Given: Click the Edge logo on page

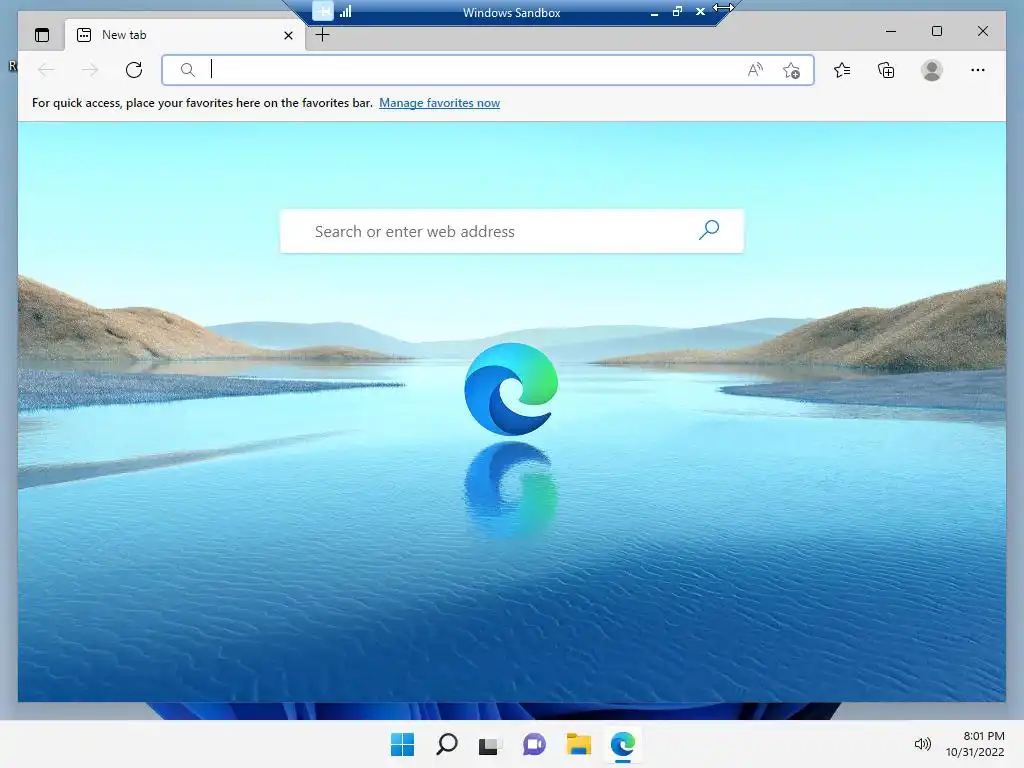Looking at the screenshot, I should tap(511, 389).
